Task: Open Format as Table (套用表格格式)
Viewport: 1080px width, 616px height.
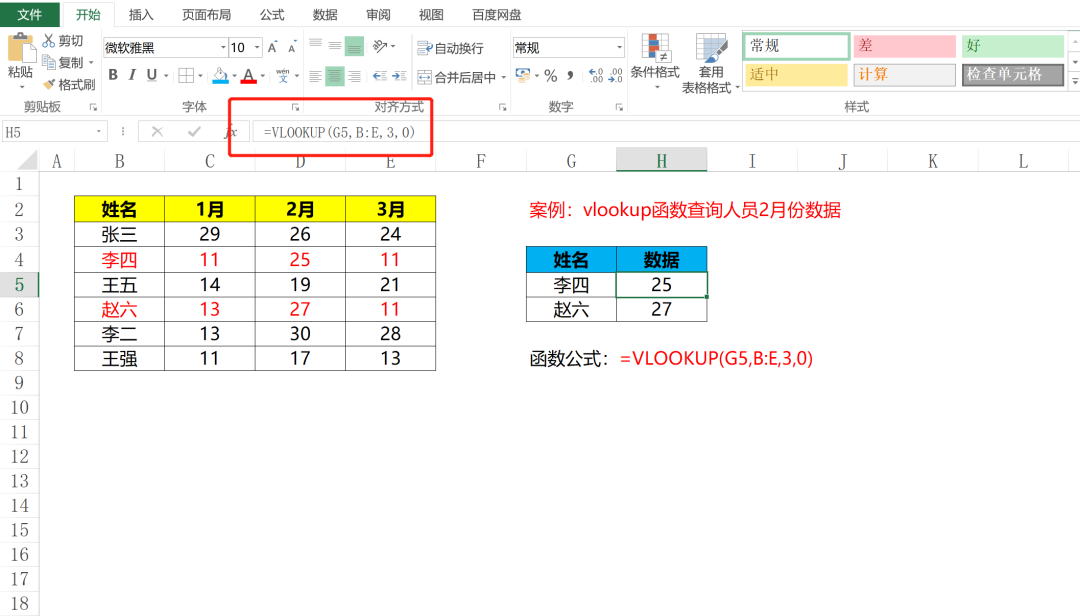Action: coord(710,63)
